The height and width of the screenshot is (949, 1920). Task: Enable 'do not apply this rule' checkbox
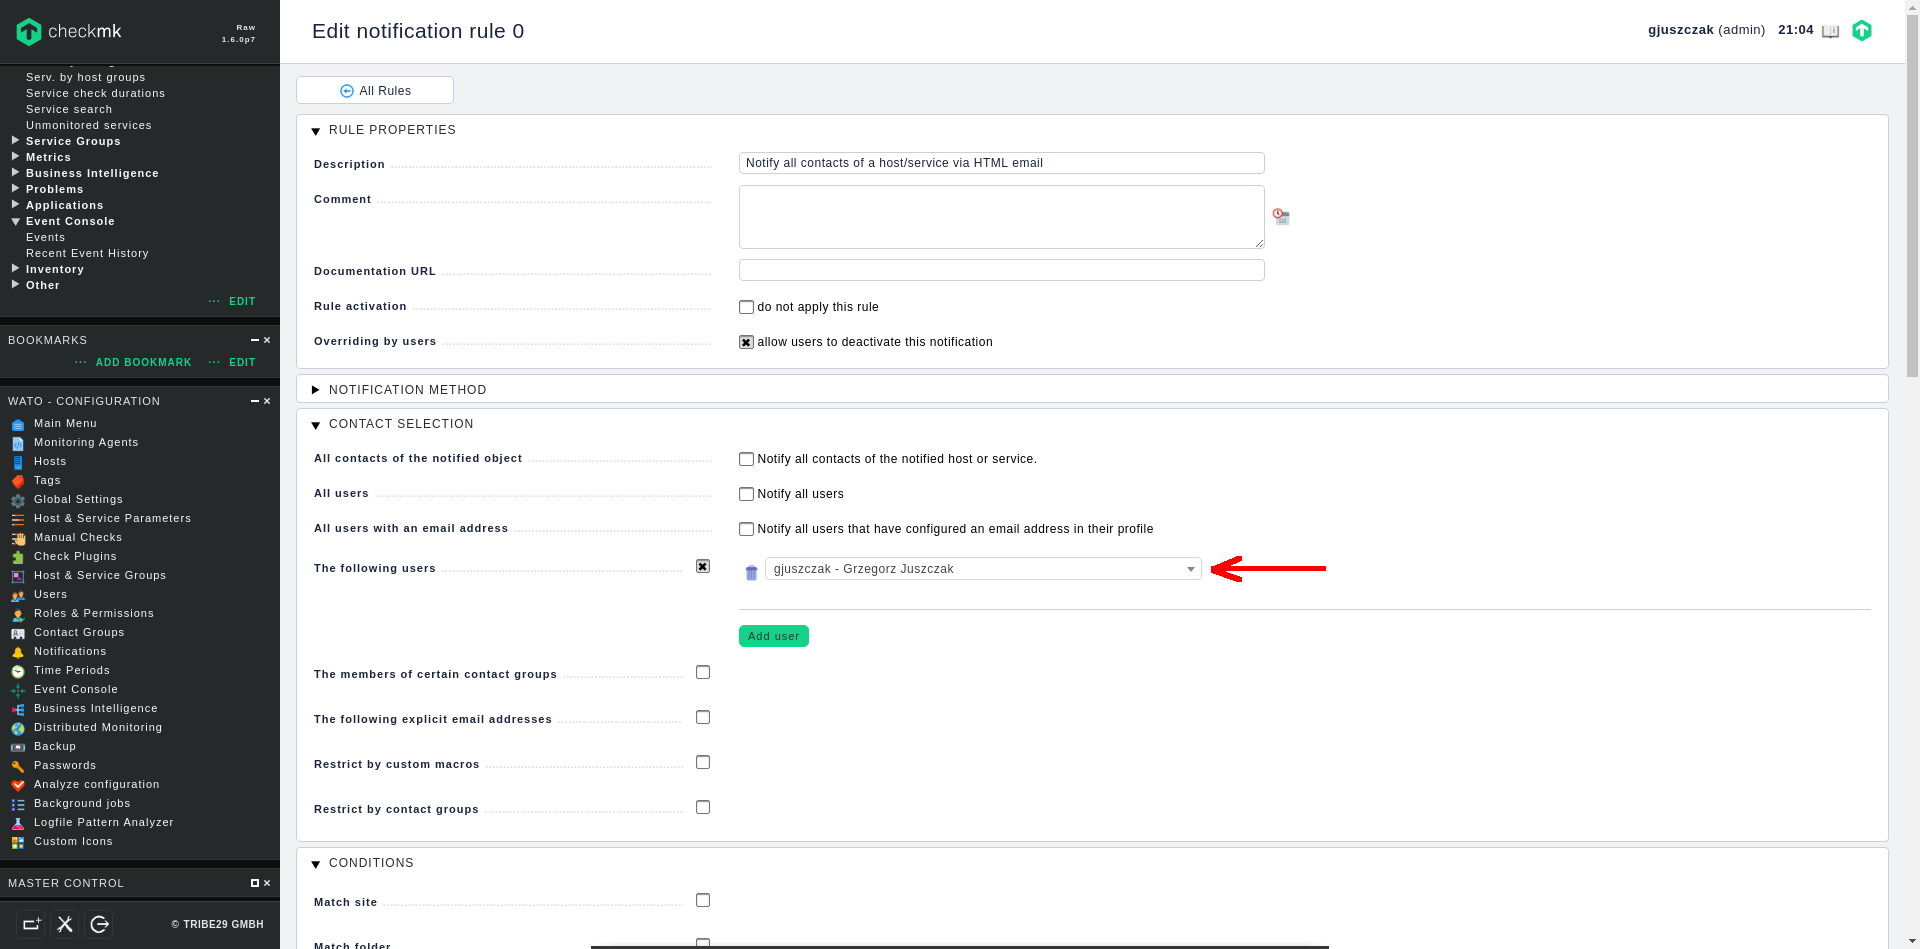pos(746,307)
